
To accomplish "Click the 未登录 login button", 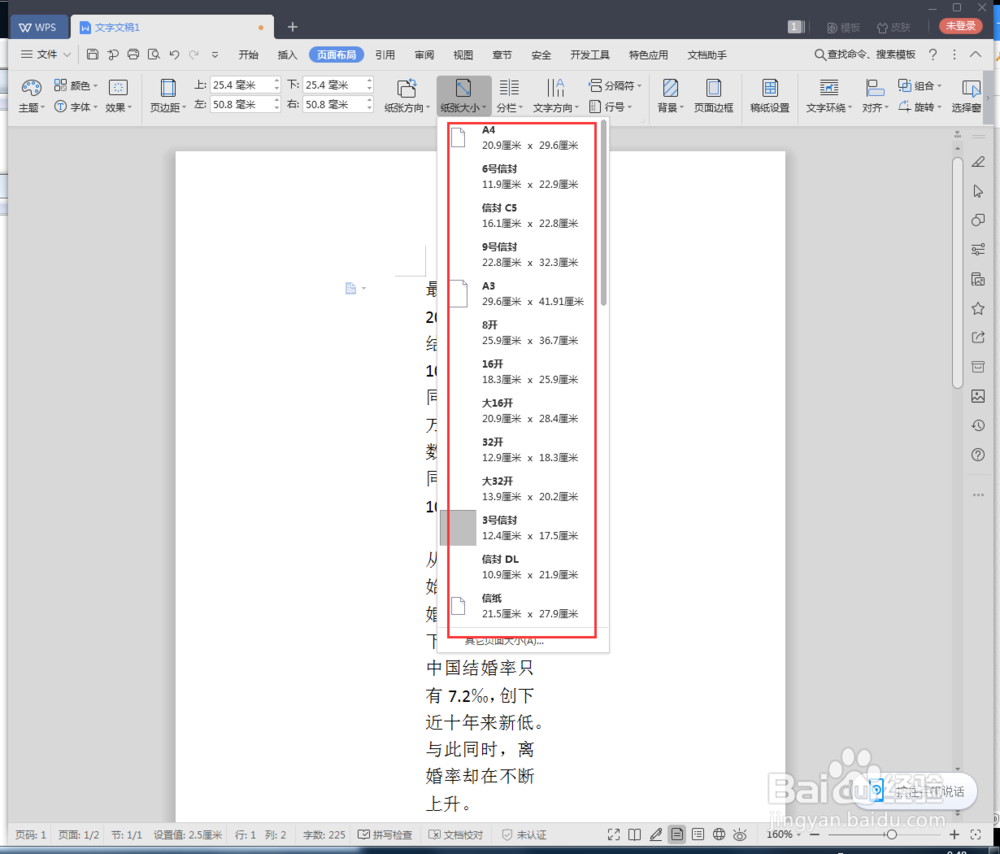I will click(x=959, y=26).
